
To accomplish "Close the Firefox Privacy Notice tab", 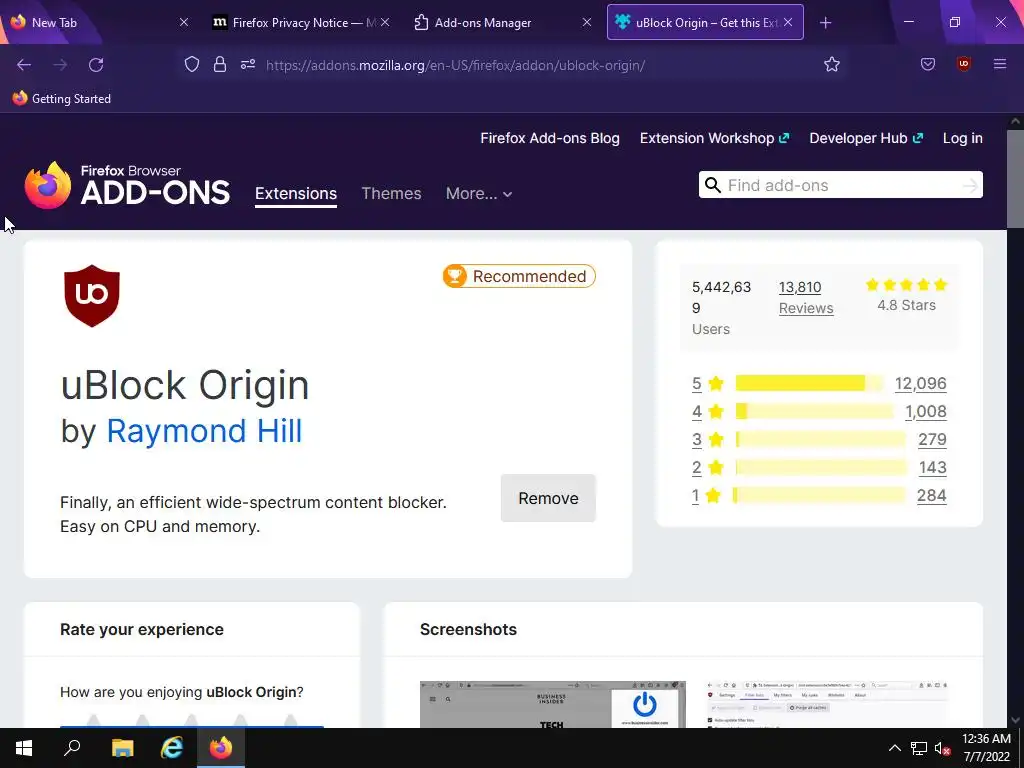I will tap(385, 22).
